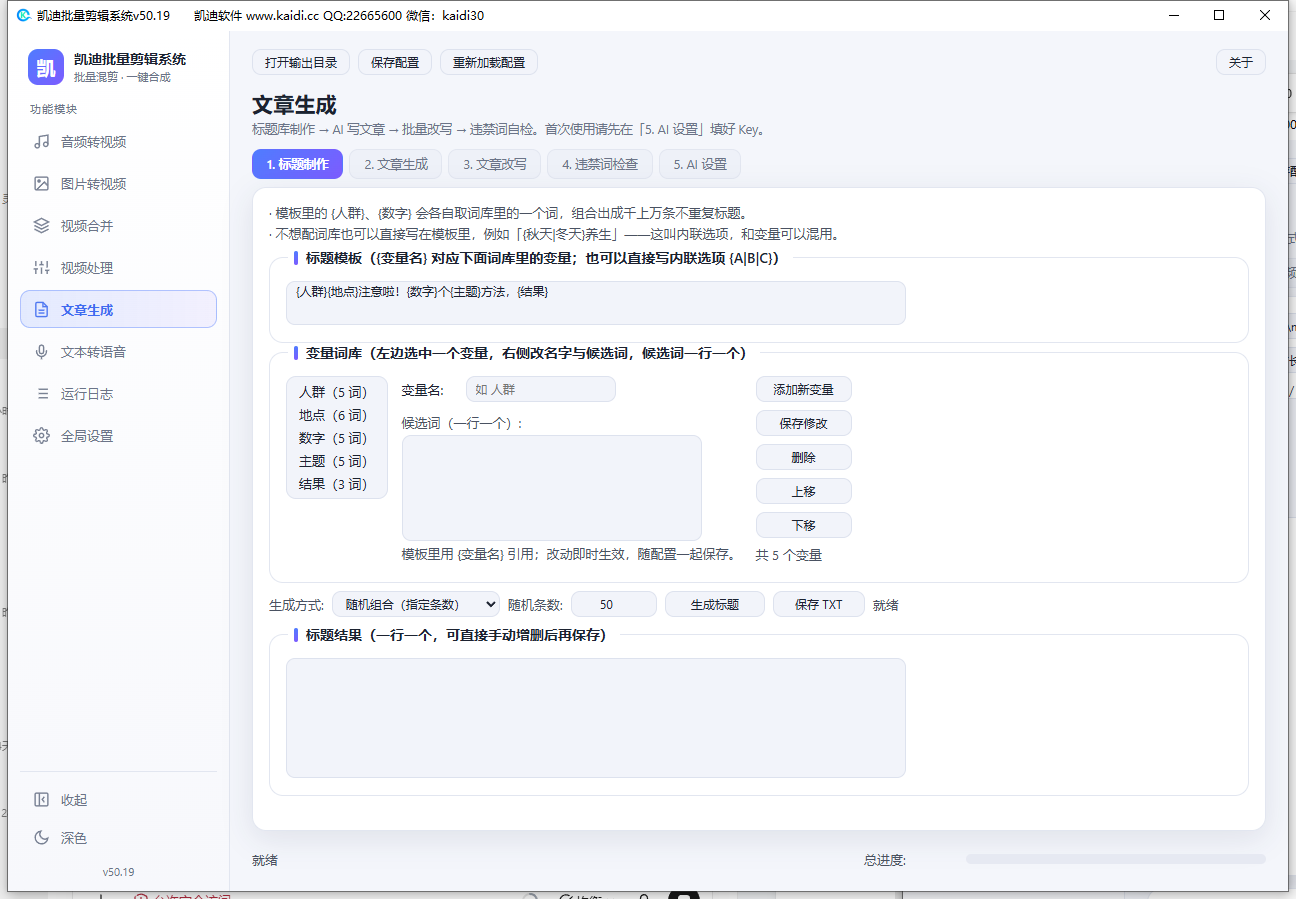Click the 删除 button for variables
The image size is (1296, 899).
click(804, 457)
